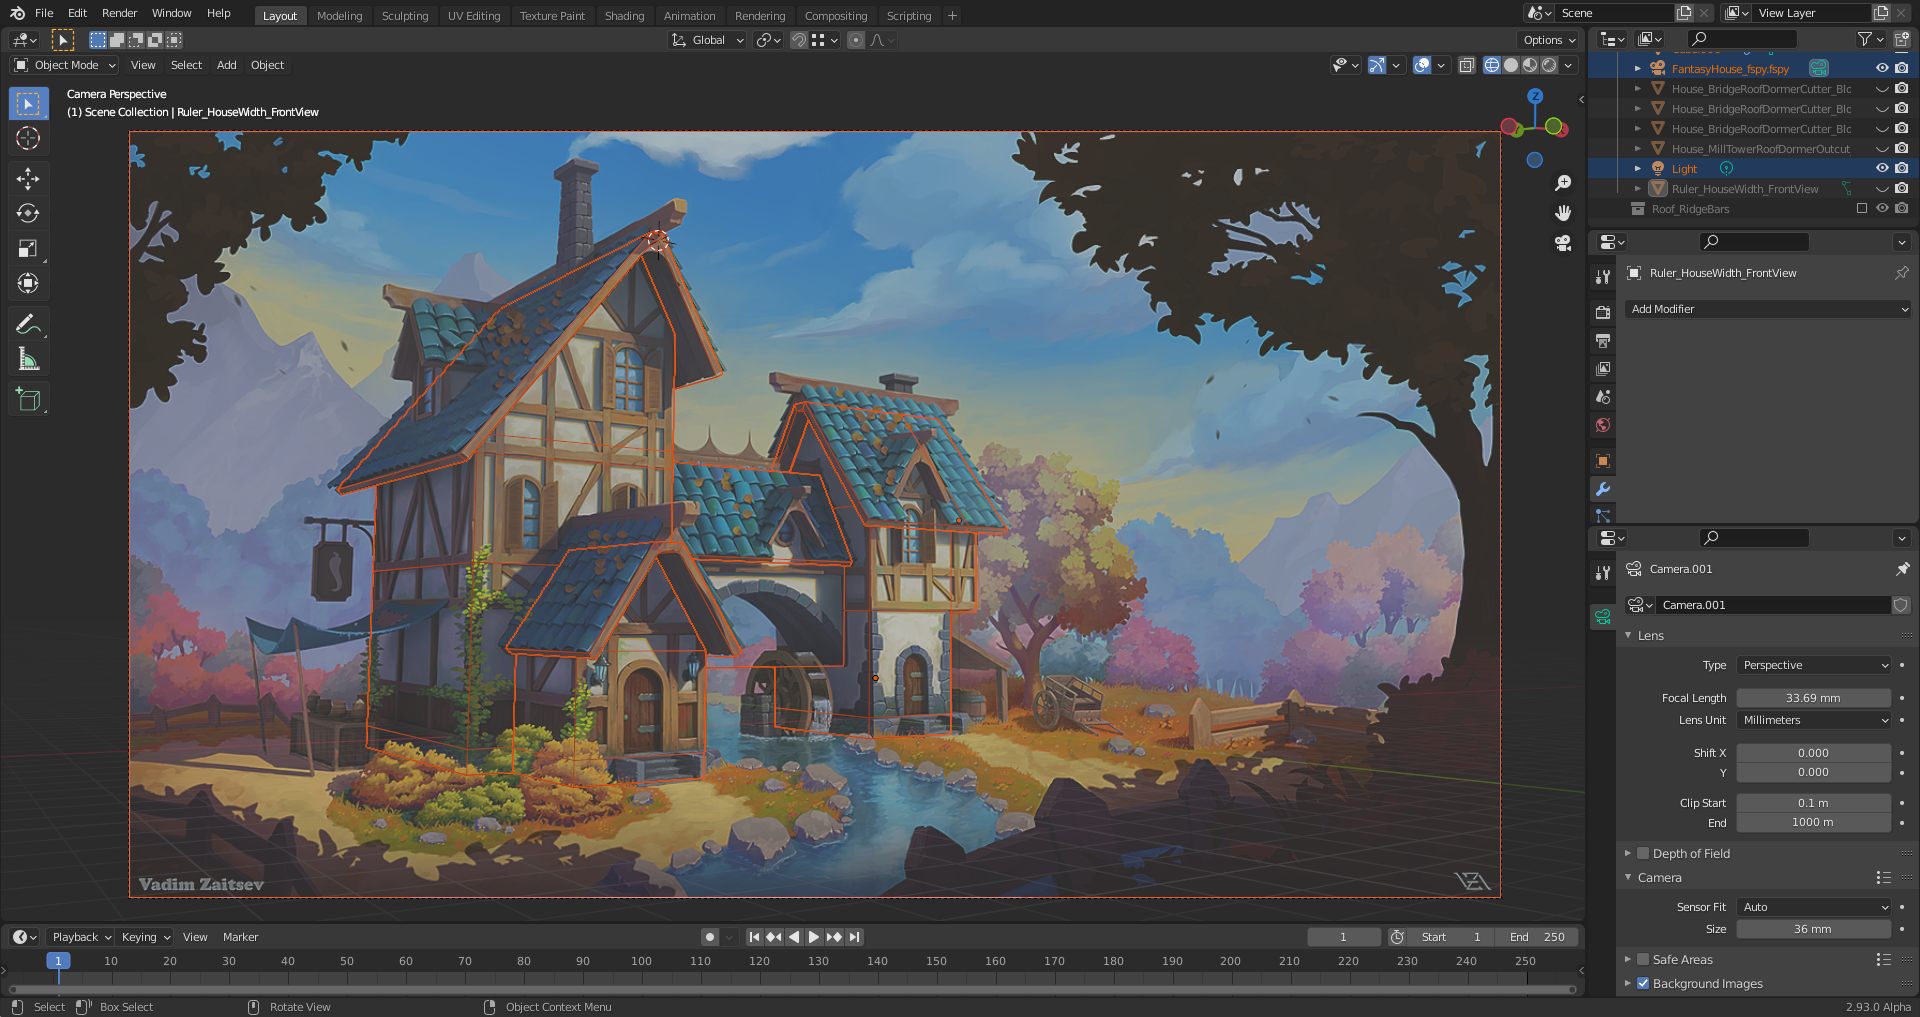Viewport: 1920px width, 1017px height.
Task: Choose the Annotate pencil tool
Action: pos(28,324)
